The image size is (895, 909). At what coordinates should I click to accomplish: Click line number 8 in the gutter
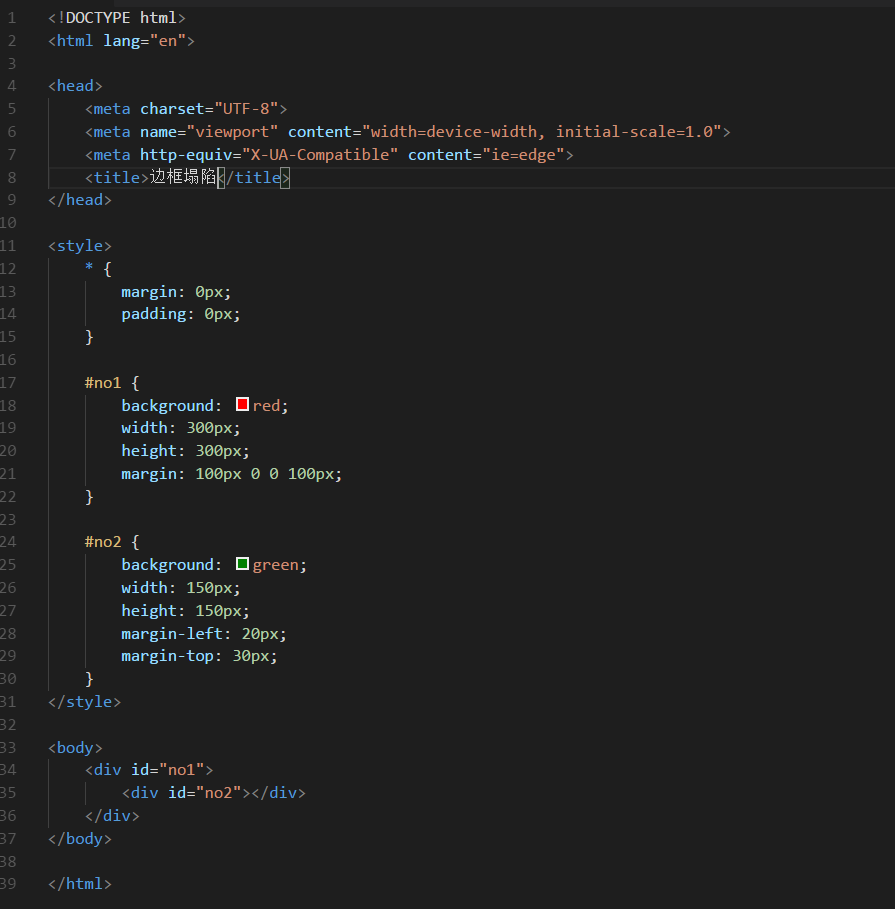pos(12,177)
